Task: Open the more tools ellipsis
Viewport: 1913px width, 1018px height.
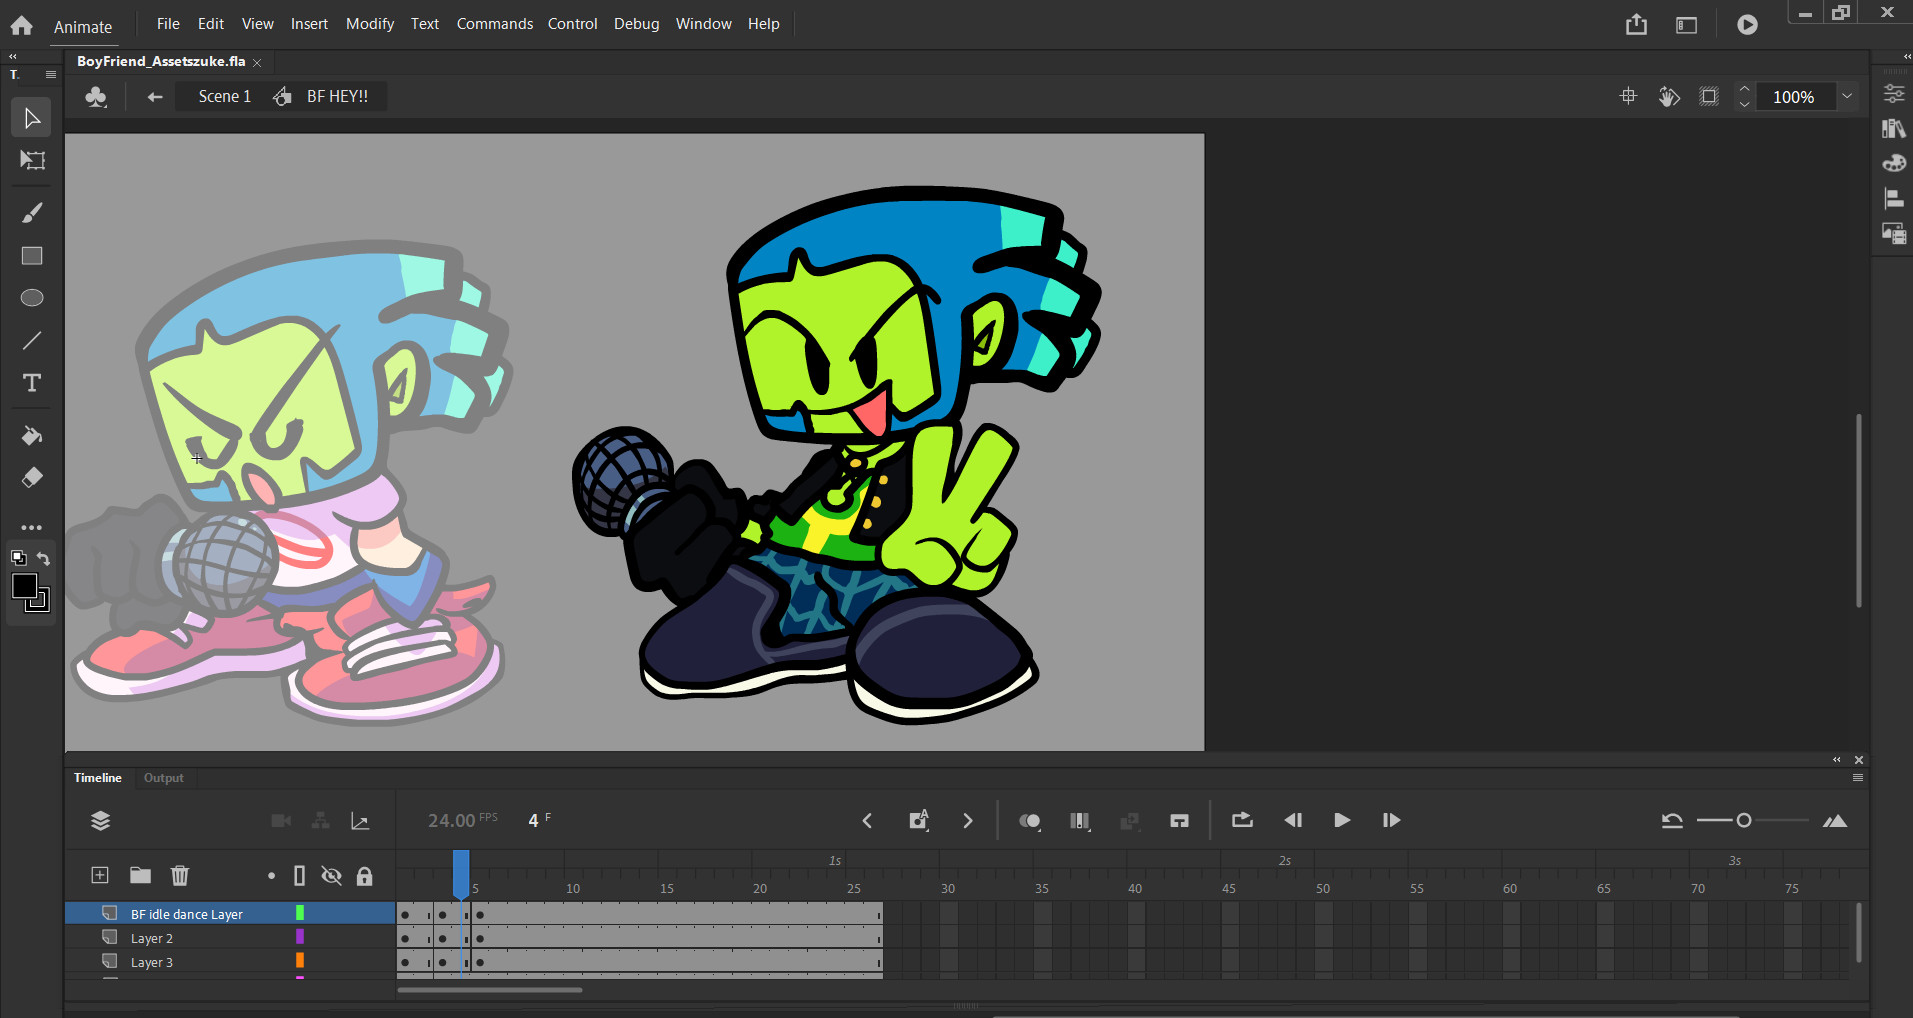Action: [32, 527]
